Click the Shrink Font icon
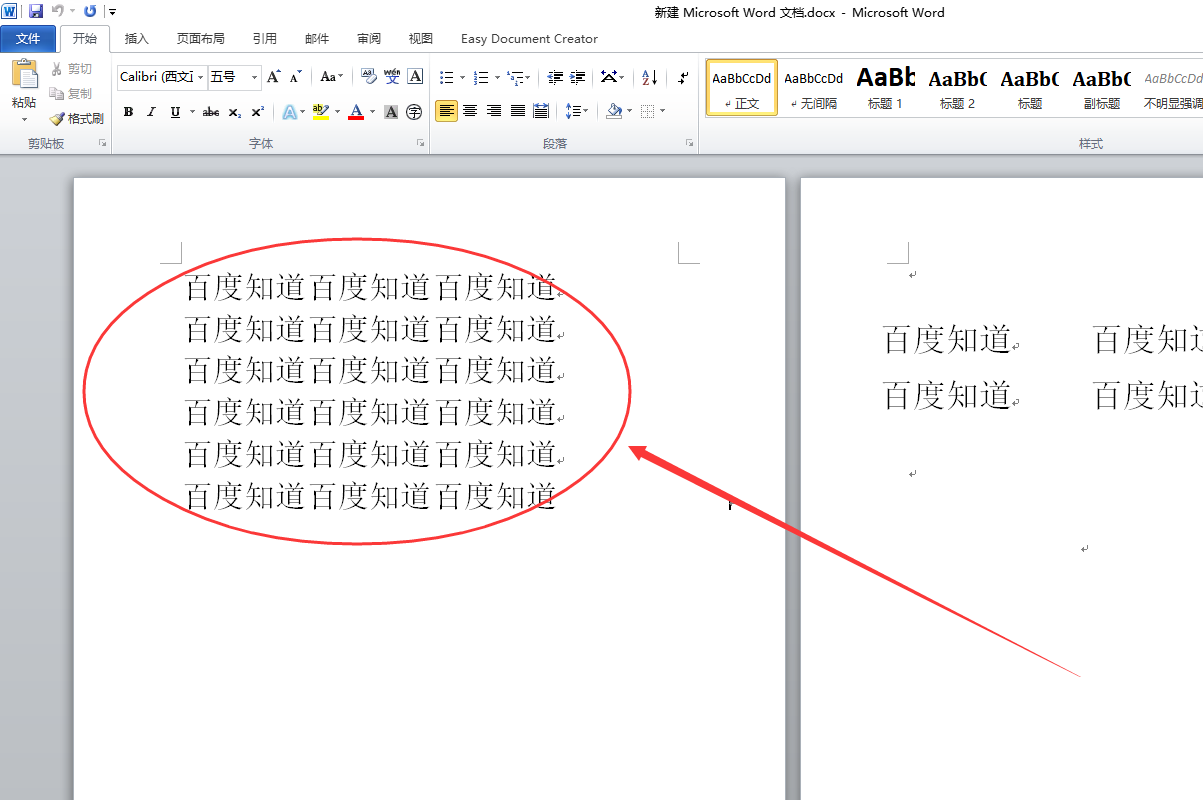This screenshot has height=800, width=1203. (296, 77)
